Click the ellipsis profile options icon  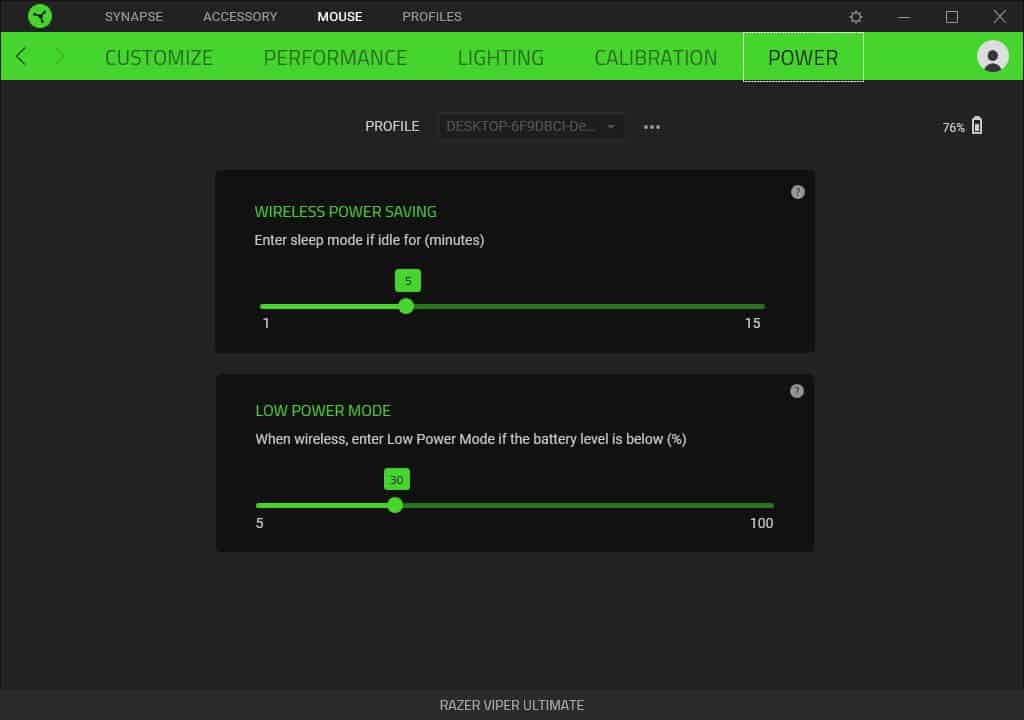(x=652, y=126)
